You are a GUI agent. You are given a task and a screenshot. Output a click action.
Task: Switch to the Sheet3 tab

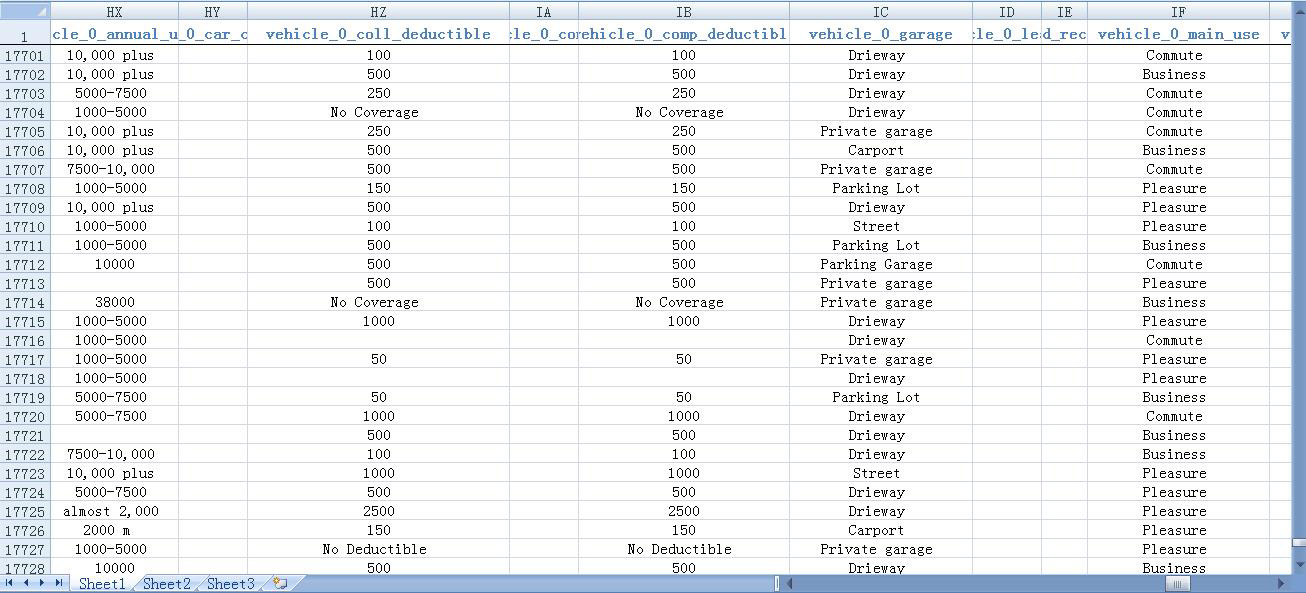[x=230, y=584]
